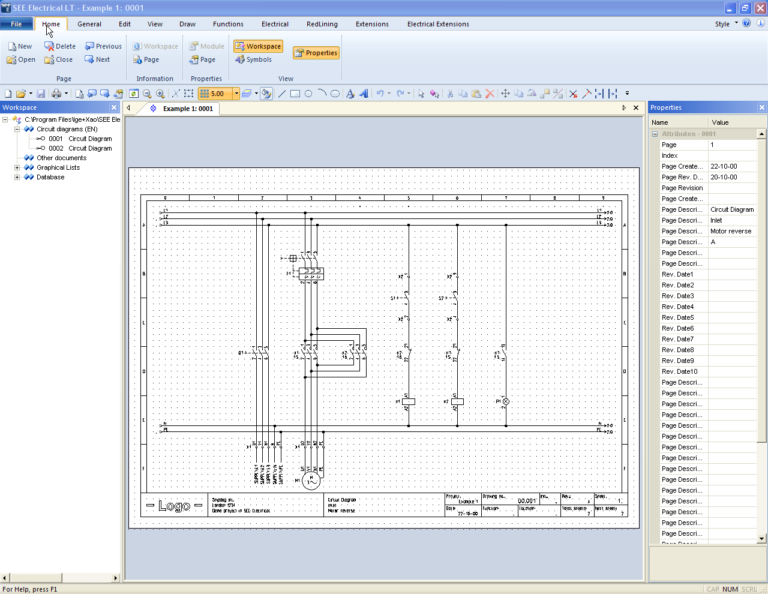Screen dimensions: 768x594
Task: Switch to the Electrical ribbon tab
Action: [275, 24]
